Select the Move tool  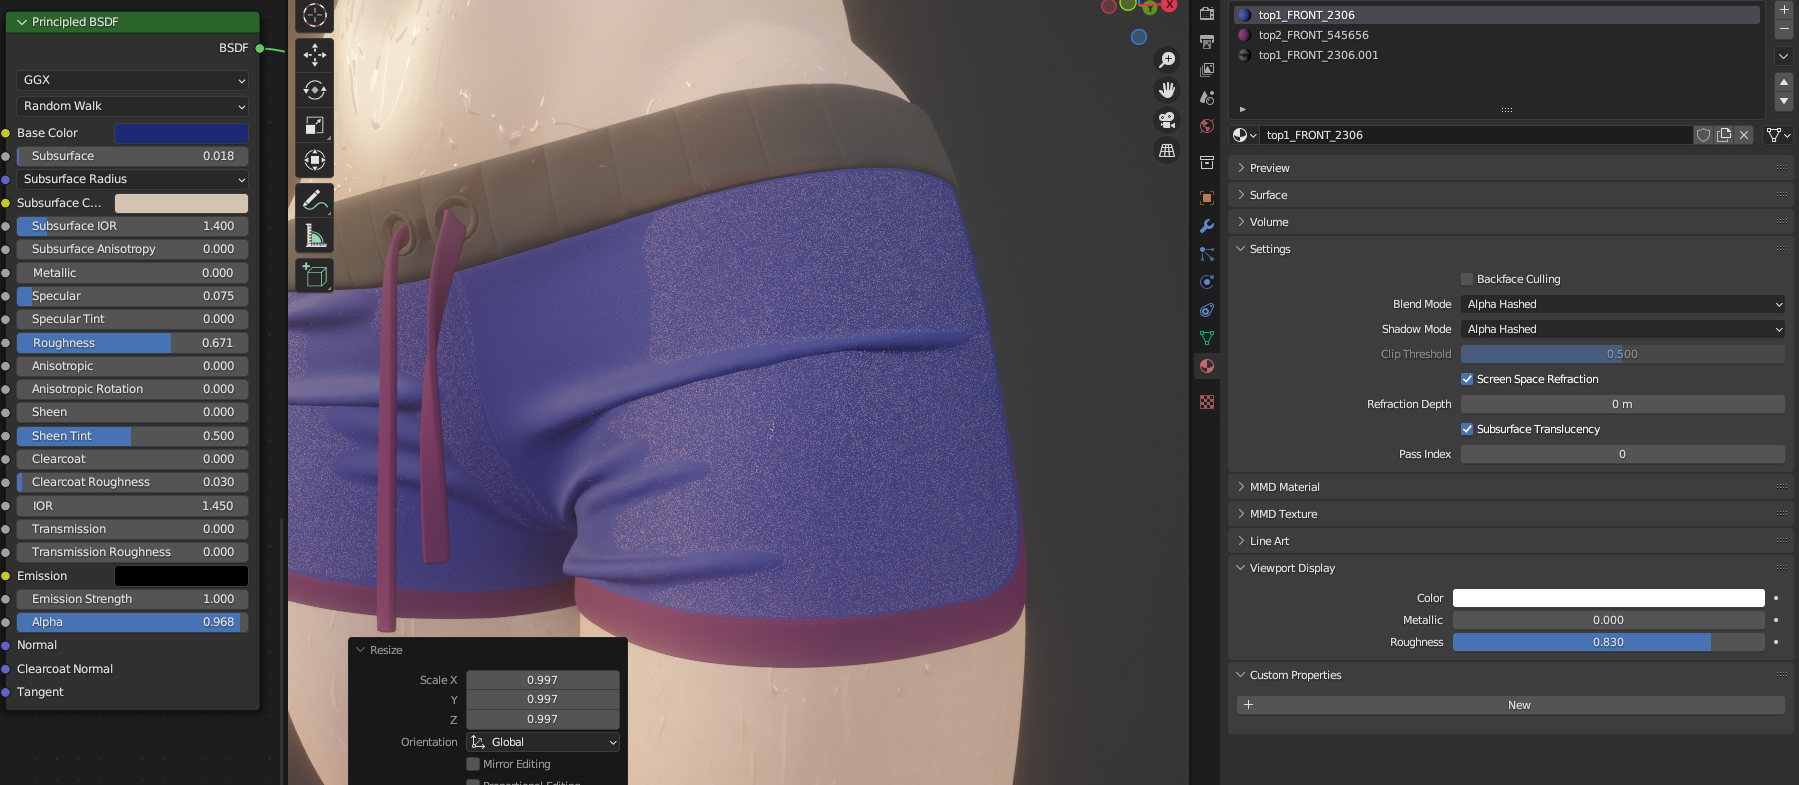(315, 55)
